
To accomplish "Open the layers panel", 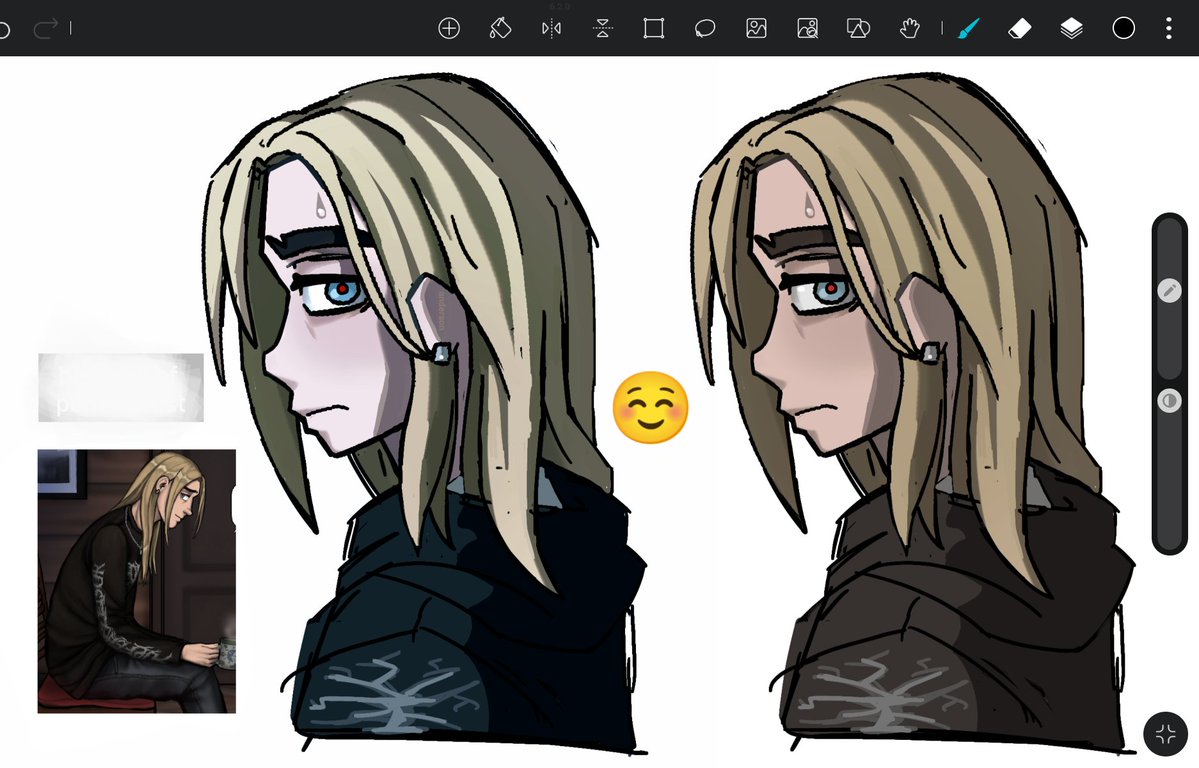I will (1071, 29).
